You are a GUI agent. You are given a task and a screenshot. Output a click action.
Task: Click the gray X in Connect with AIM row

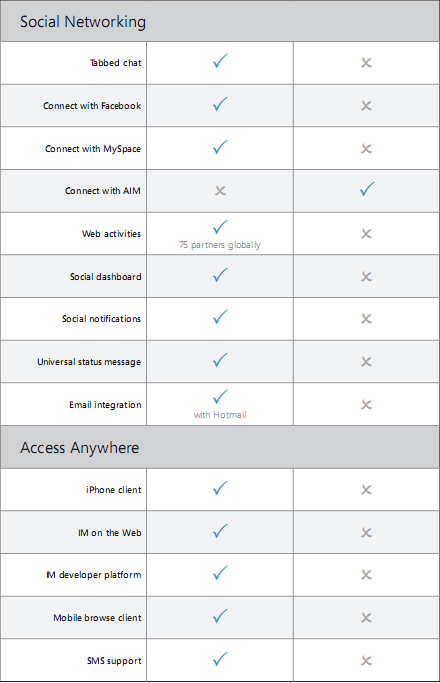click(220, 190)
